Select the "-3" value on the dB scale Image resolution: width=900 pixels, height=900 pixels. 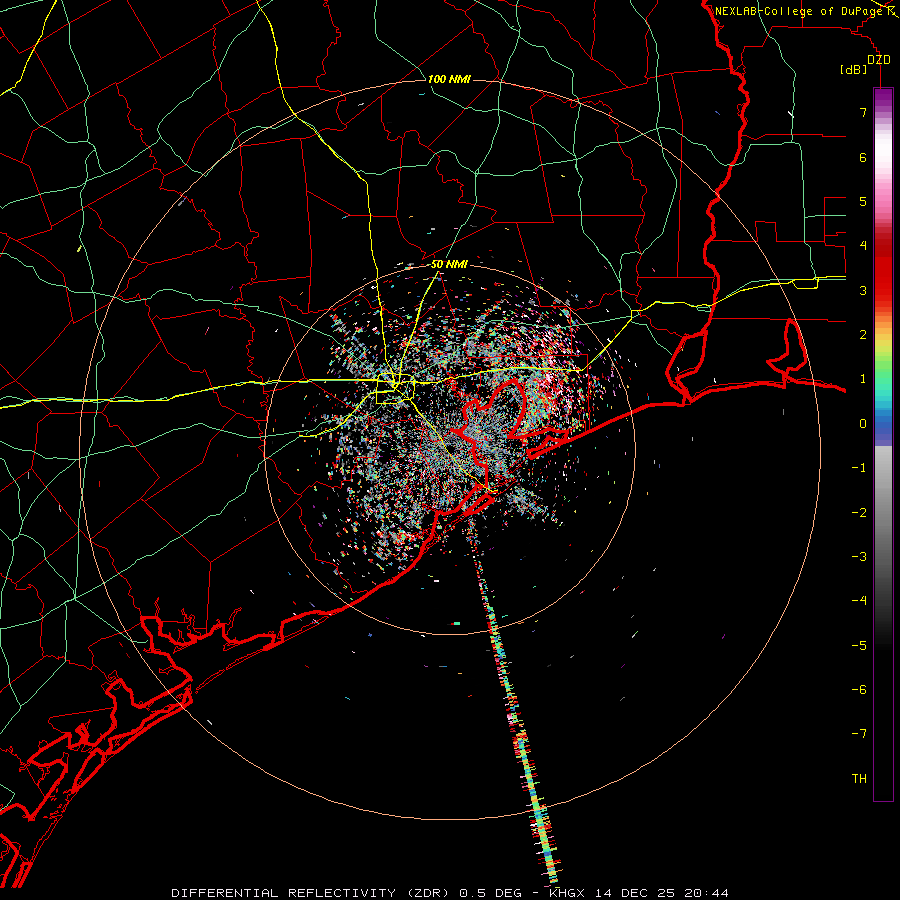859,557
